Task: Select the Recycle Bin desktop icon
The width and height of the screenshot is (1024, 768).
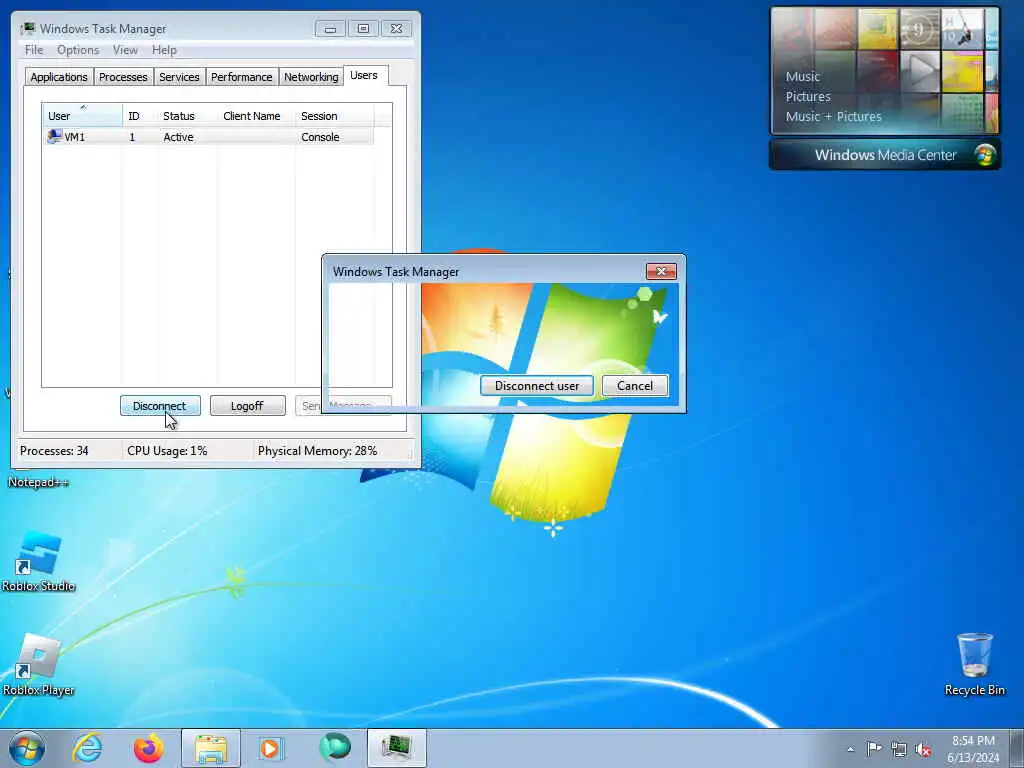Action: 974,664
